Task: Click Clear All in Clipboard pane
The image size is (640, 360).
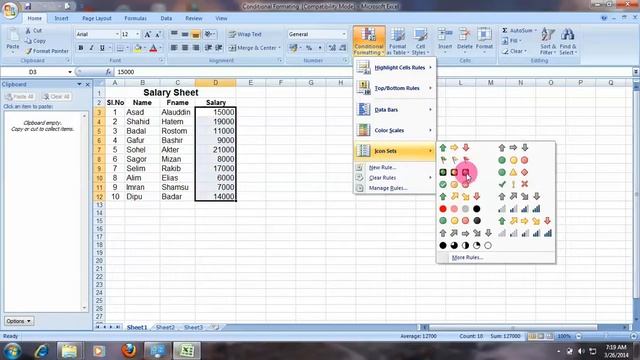Action: click(56, 97)
